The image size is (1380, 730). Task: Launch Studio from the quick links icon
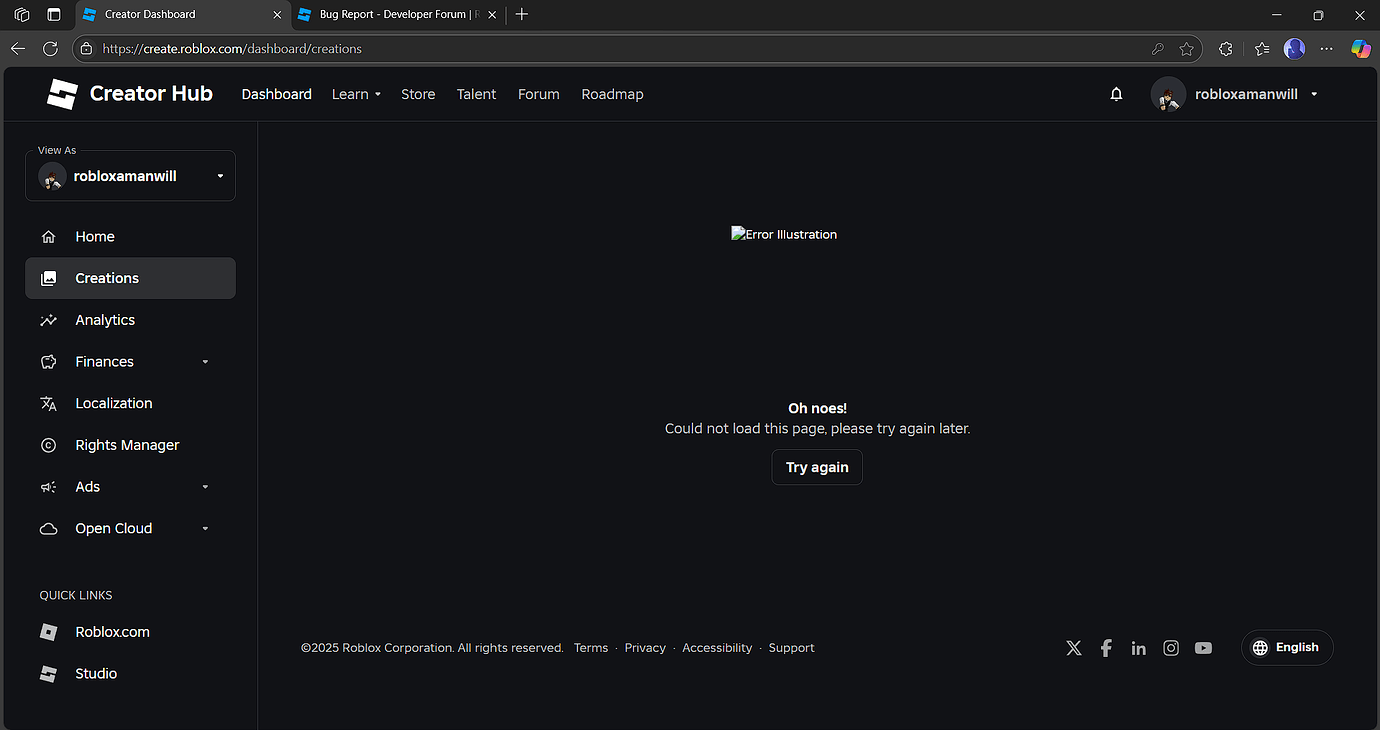pyautogui.click(x=48, y=673)
